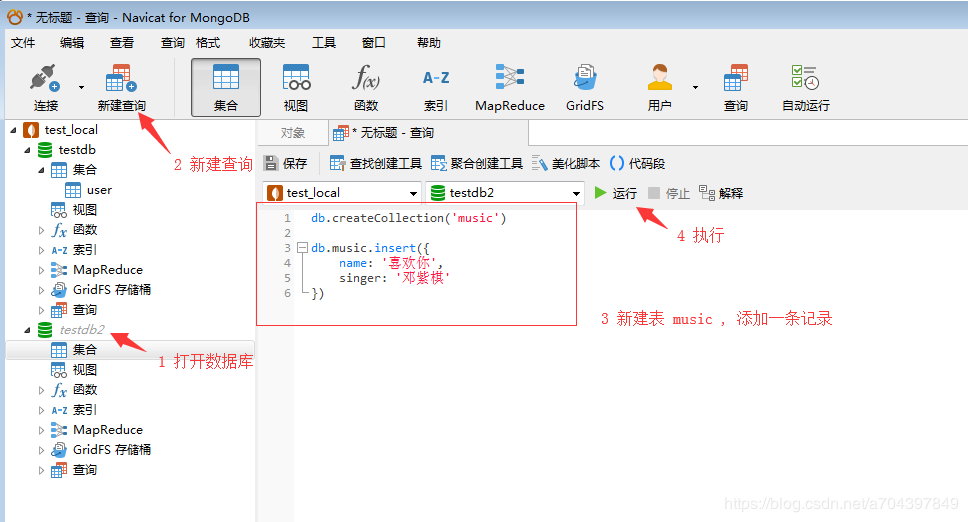Open the Connection dropdown arrow
The image size is (968, 522).
(x=81, y=88)
